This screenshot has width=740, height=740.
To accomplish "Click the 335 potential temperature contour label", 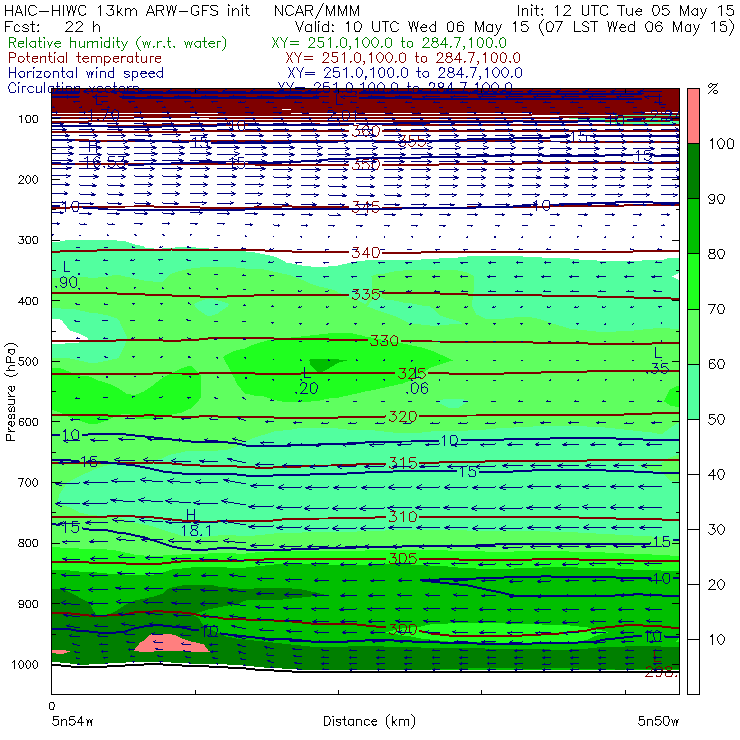I will [366, 294].
